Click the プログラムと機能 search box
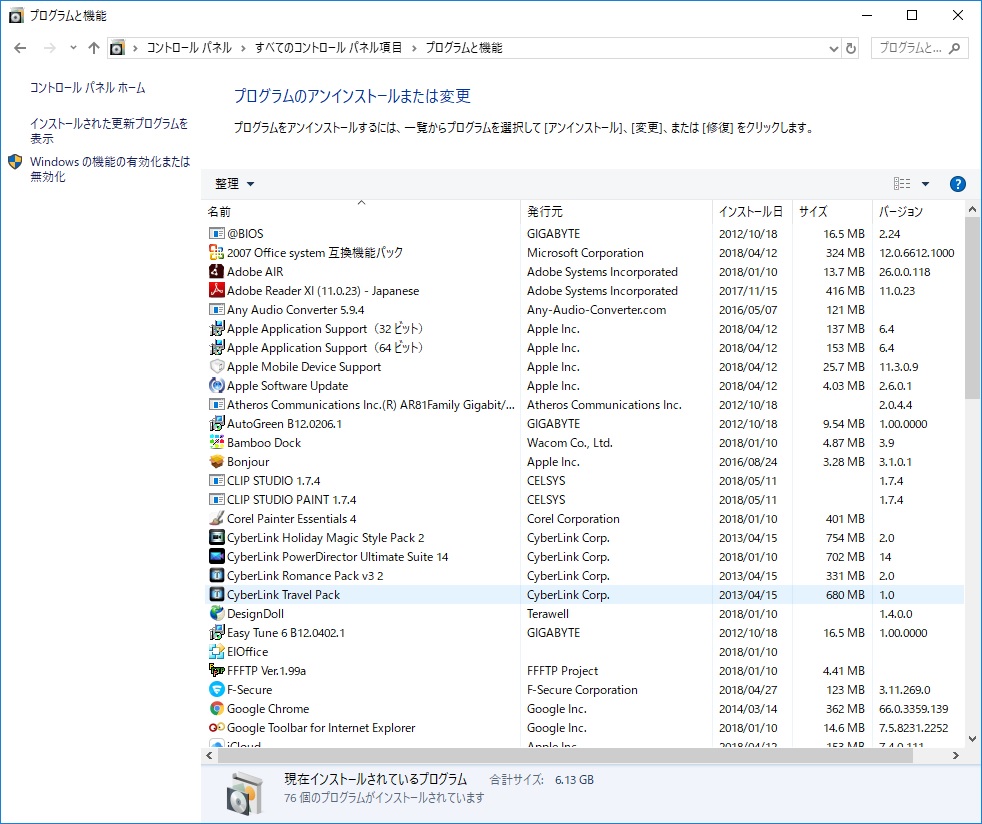 click(919, 48)
